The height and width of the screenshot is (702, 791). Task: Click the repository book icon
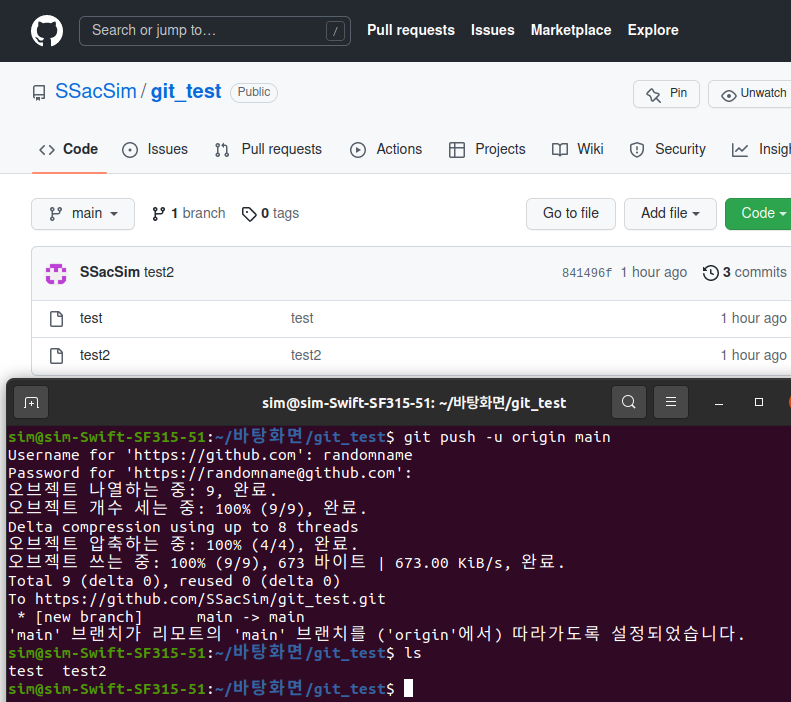click(x=39, y=93)
